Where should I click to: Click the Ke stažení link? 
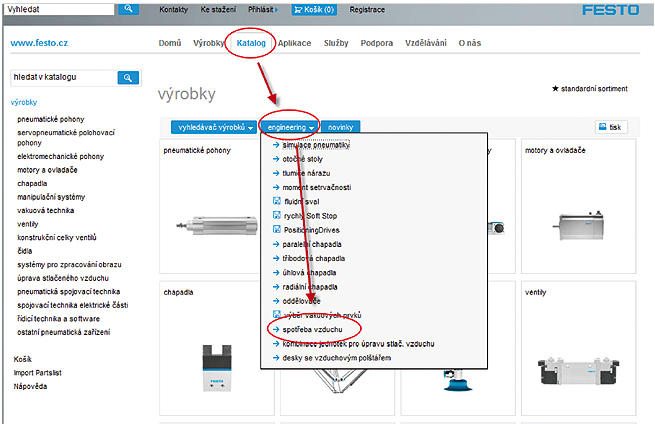pos(218,10)
